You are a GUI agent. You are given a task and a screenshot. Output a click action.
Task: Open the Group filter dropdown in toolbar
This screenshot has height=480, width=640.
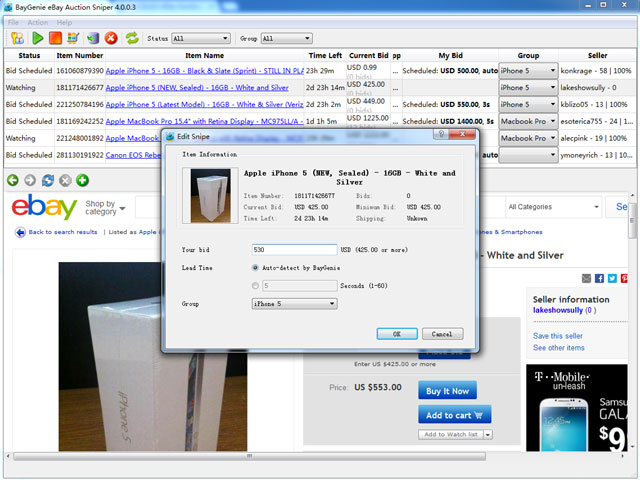(x=285, y=39)
